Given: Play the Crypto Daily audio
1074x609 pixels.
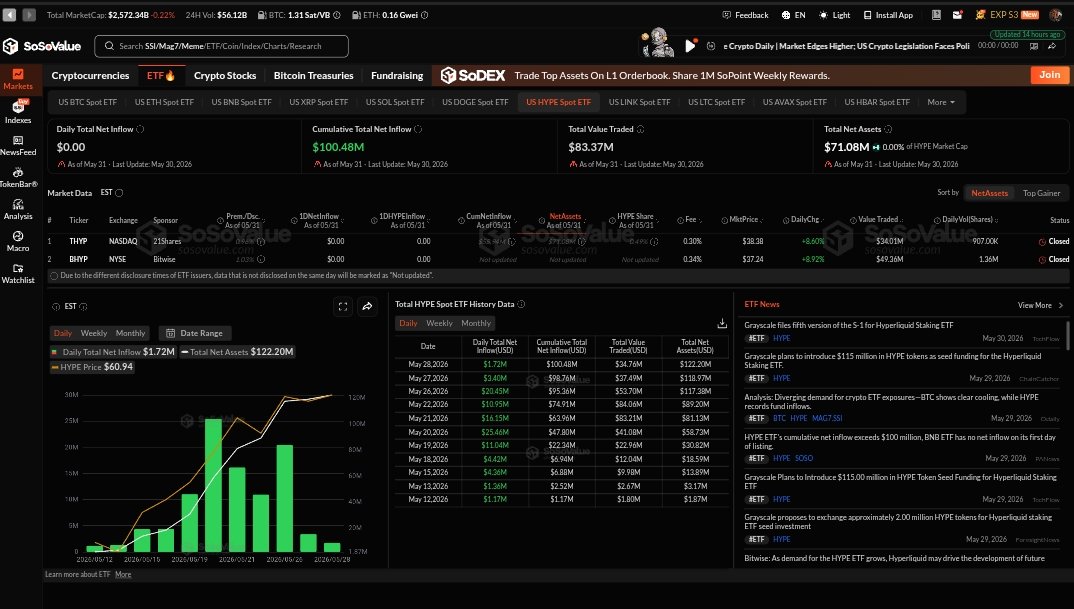Looking at the screenshot, I should 690,46.
